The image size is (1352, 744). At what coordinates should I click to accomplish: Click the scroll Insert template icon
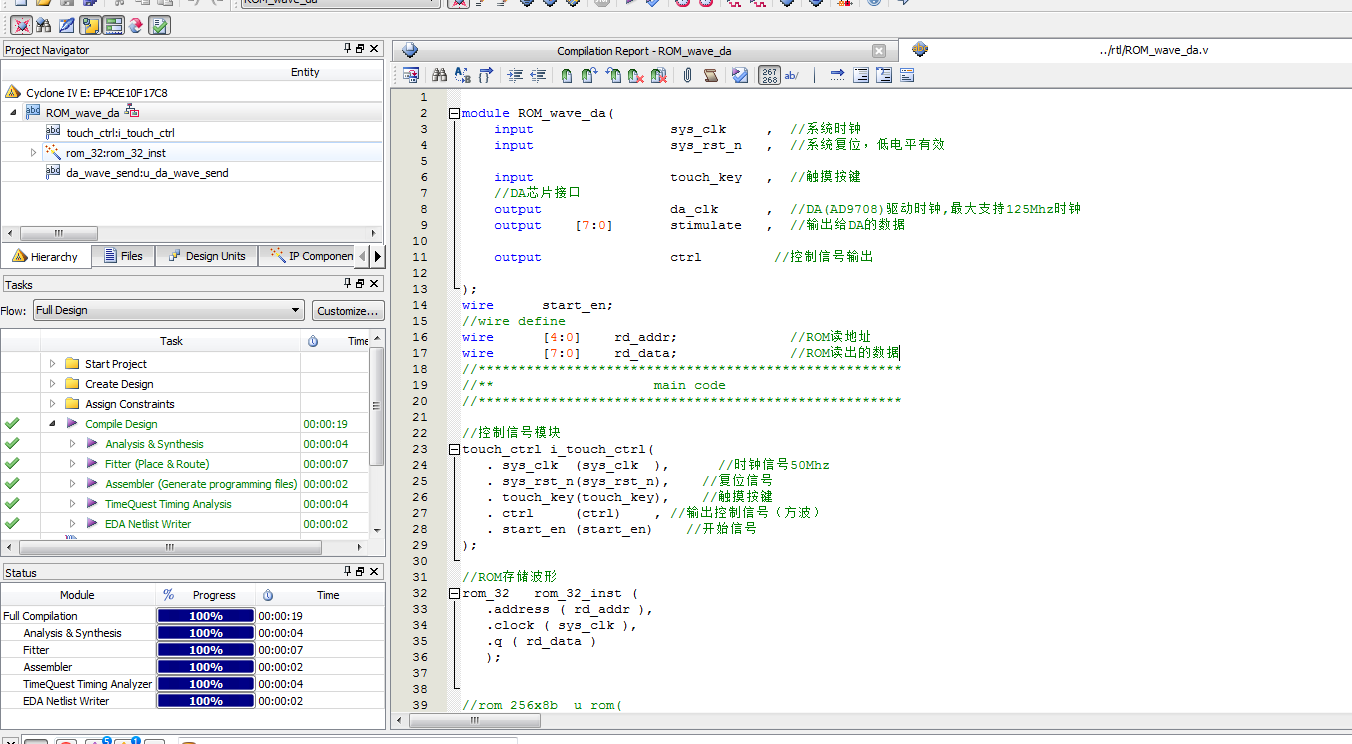[711, 75]
